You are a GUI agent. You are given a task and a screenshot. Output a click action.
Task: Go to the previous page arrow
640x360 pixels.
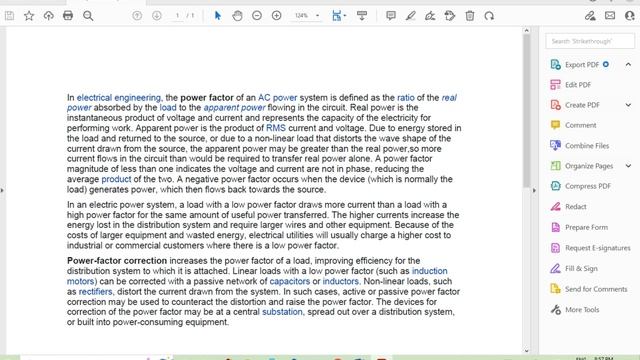pos(137,16)
